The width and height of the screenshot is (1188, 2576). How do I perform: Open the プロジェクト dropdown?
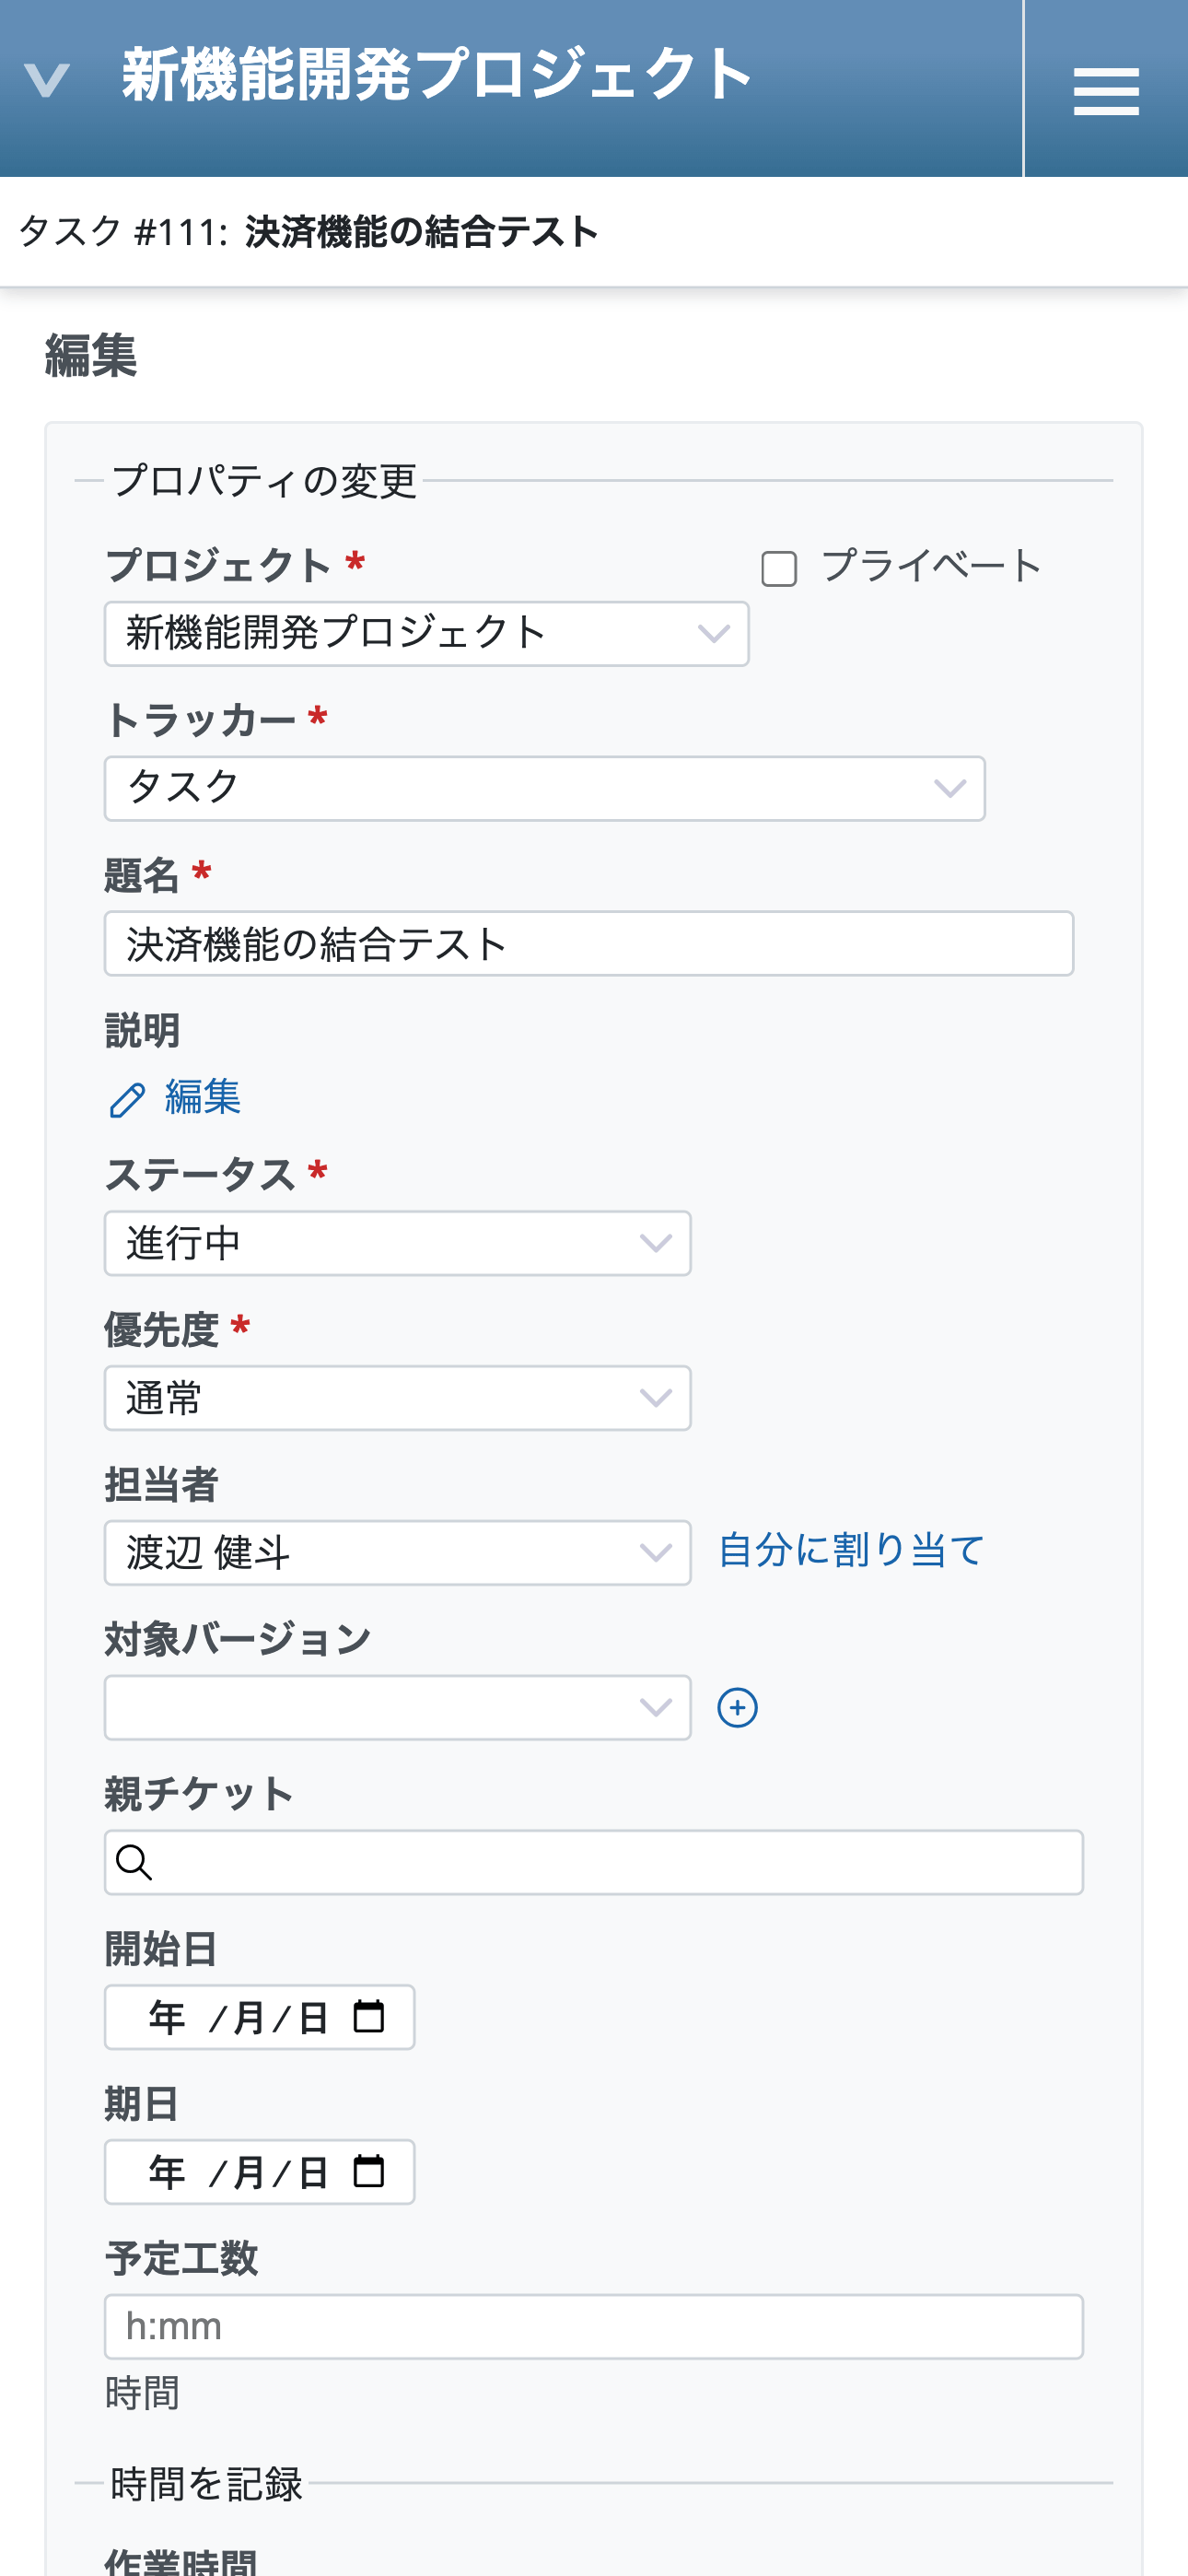[x=426, y=634]
